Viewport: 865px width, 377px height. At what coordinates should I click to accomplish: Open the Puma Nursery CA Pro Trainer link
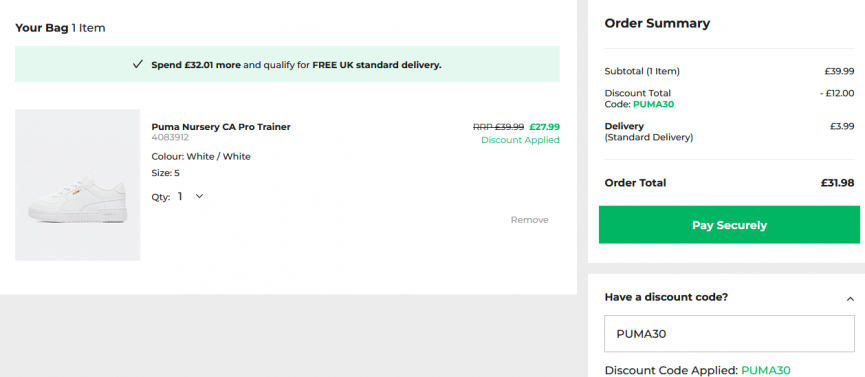(221, 127)
